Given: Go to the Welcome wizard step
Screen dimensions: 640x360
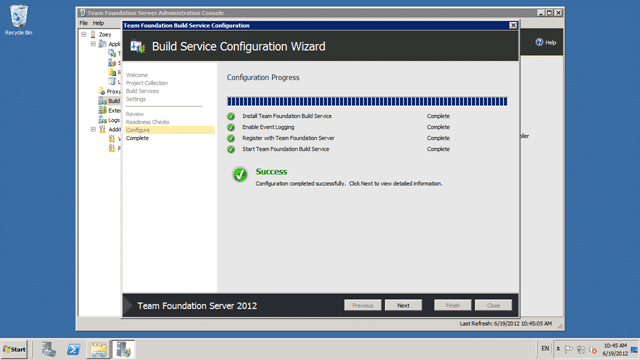Looking at the screenshot, I should click(137, 75).
